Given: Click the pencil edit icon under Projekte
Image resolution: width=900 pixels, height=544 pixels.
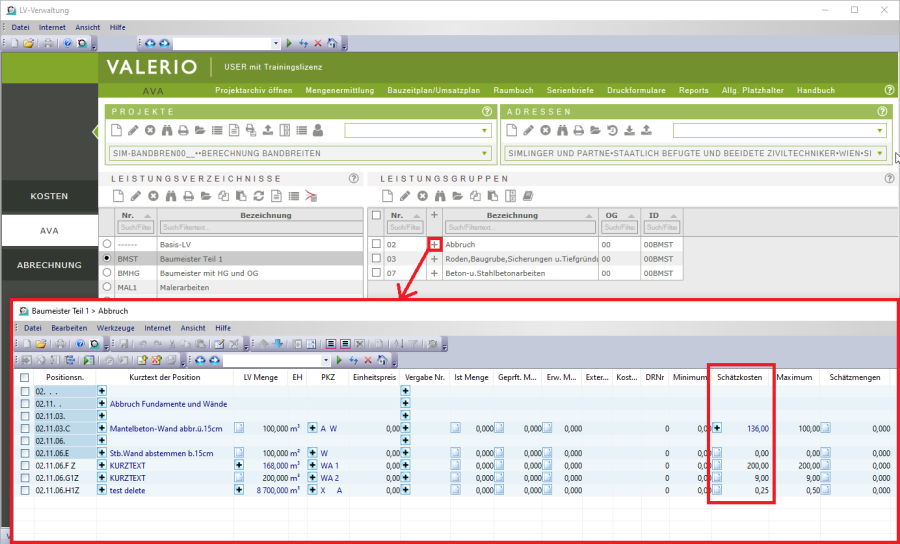Looking at the screenshot, I should [133, 131].
